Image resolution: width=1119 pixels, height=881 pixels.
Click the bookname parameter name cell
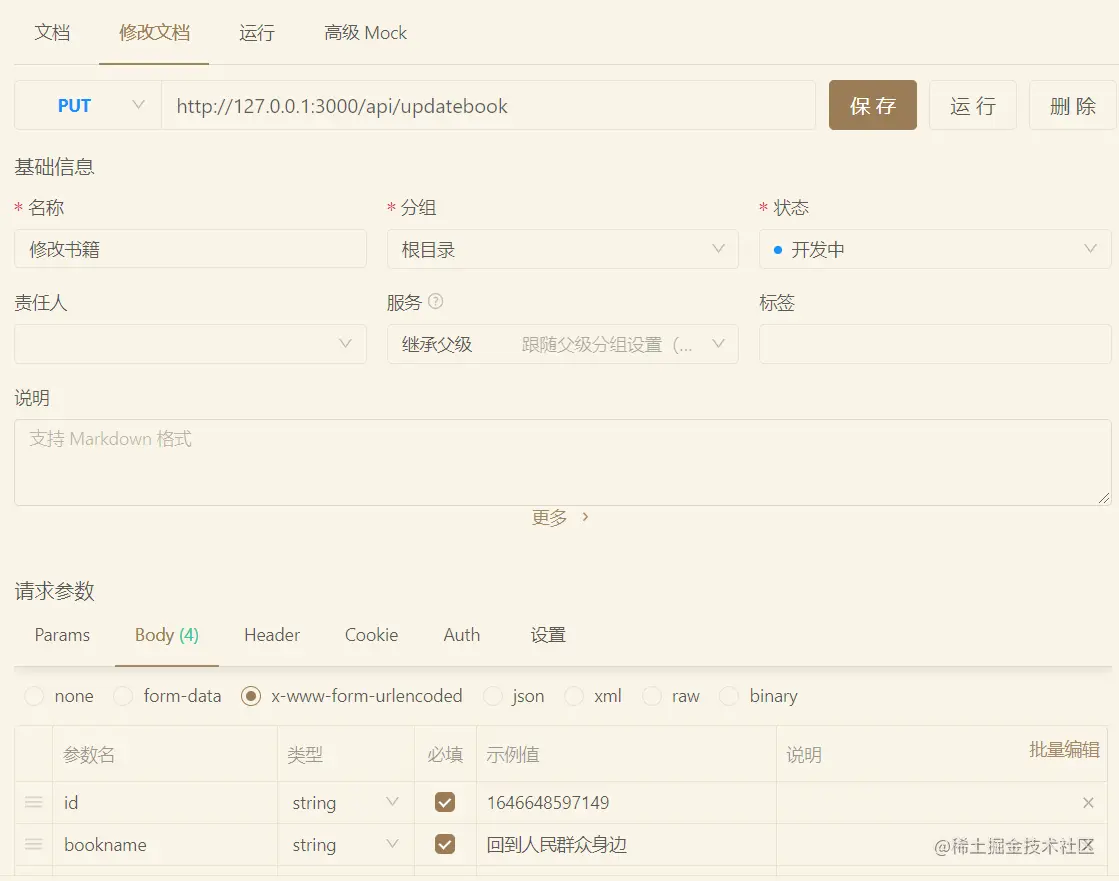click(165, 845)
